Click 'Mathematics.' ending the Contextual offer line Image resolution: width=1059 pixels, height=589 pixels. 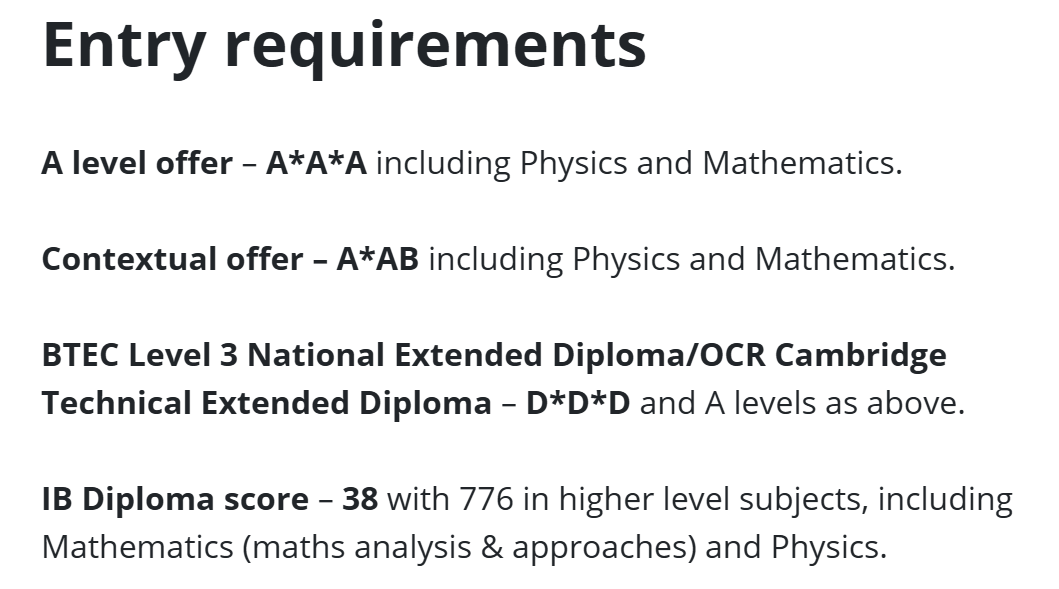point(855,259)
